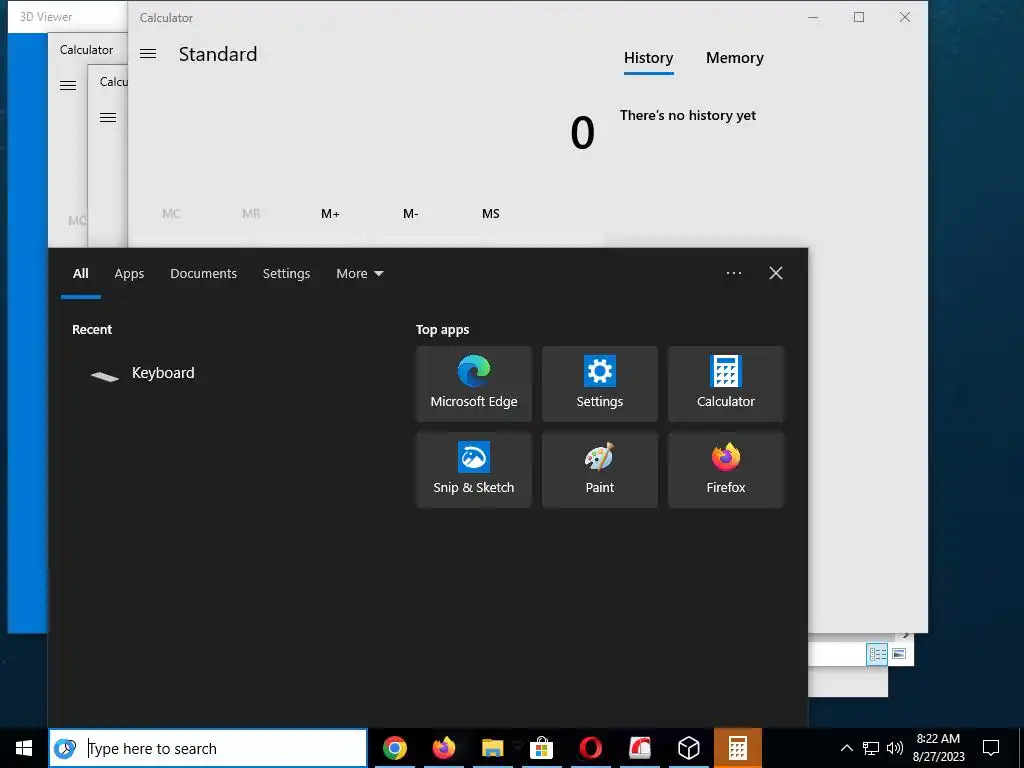Select the Apps search filter tab
The width and height of the screenshot is (1024, 768).
click(129, 274)
